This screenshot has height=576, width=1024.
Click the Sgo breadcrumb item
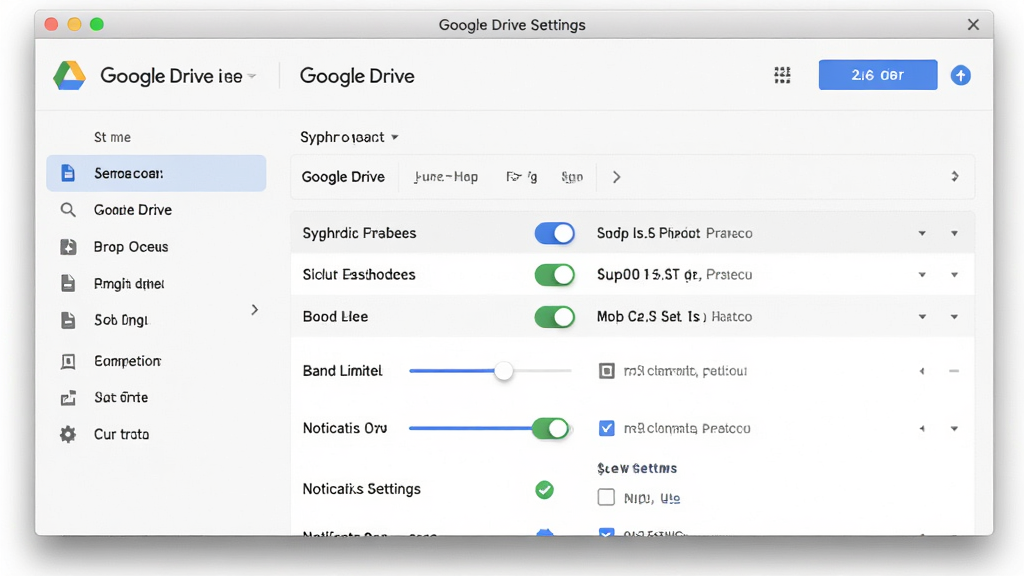point(571,177)
